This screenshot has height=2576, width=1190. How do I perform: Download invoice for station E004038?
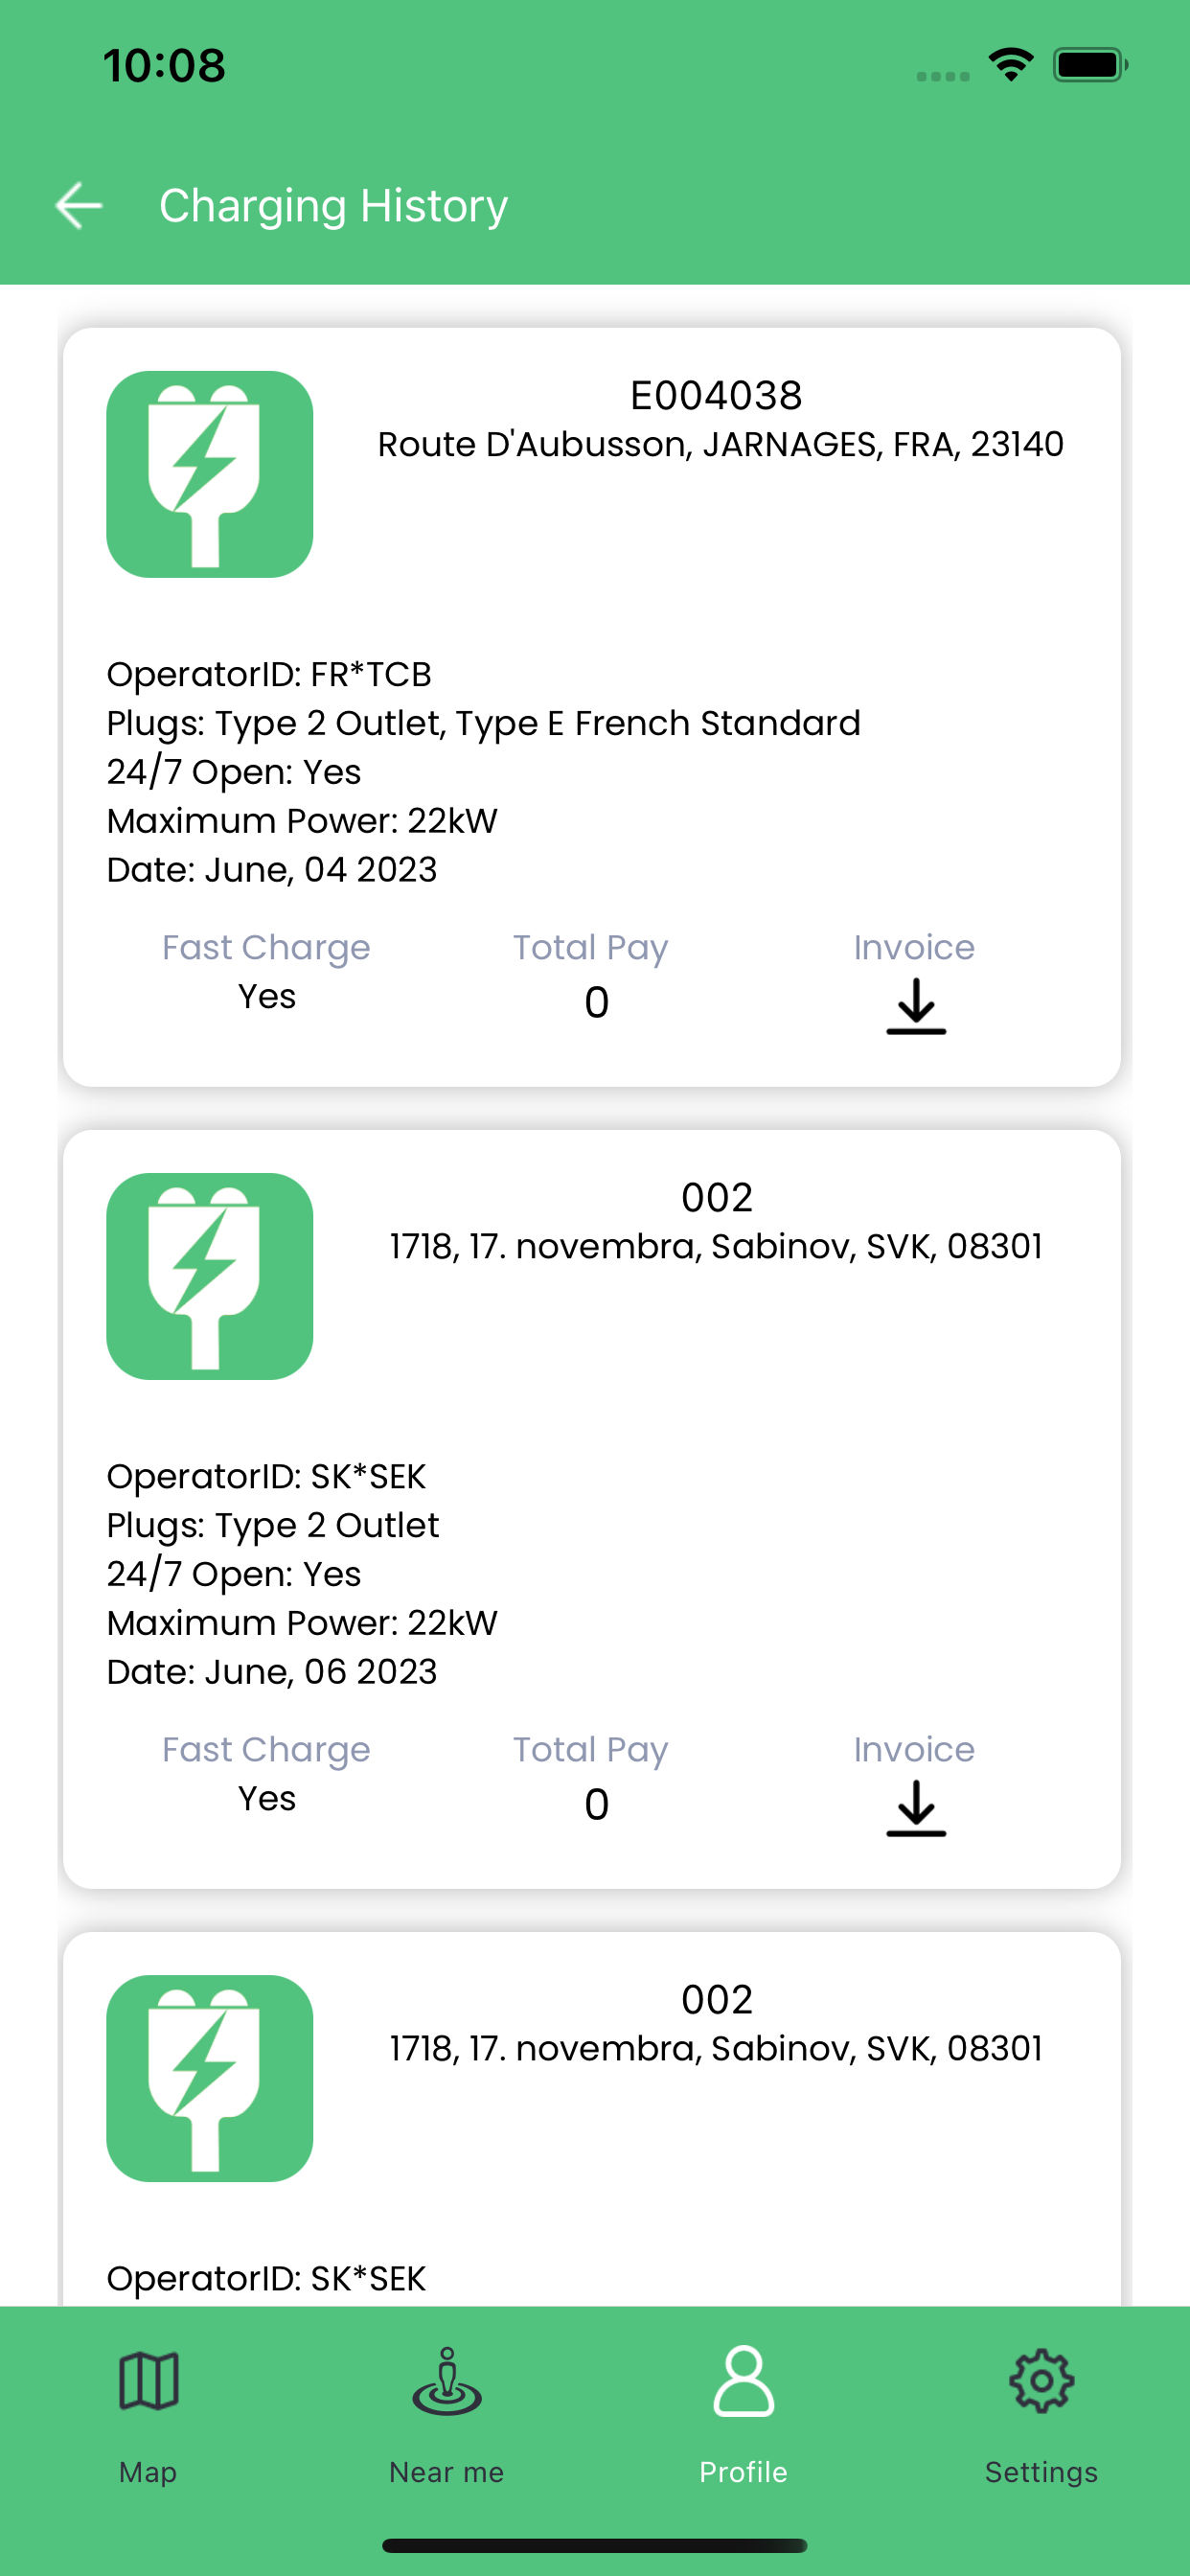tap(915, 1005)
